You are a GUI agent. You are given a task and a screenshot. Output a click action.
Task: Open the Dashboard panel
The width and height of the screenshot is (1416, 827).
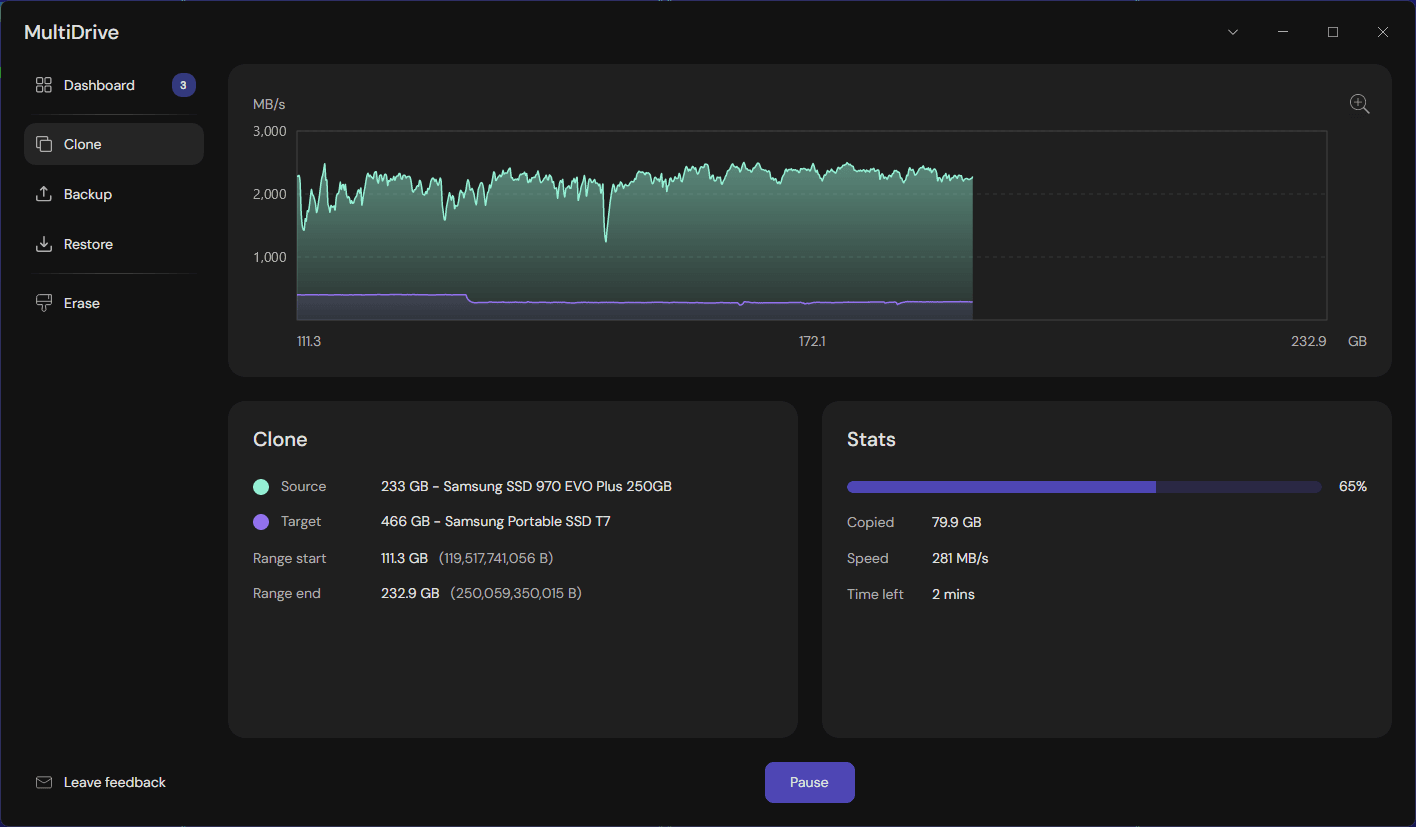click(99, 85)
